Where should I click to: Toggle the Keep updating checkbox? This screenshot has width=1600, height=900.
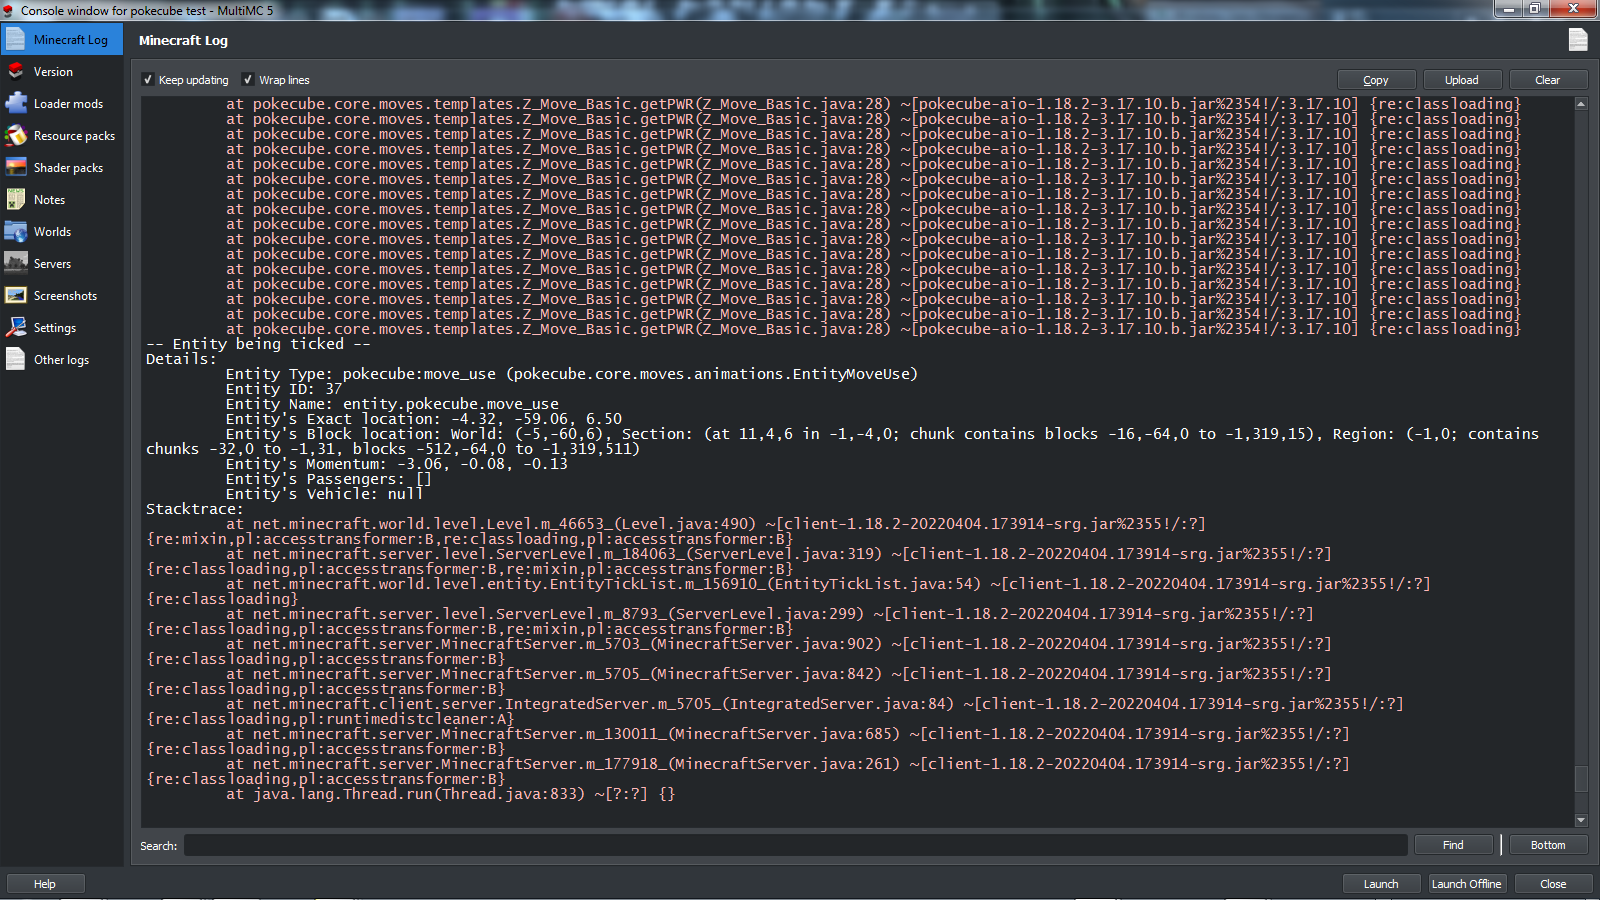pyautogui.click(x=148, y=80)
